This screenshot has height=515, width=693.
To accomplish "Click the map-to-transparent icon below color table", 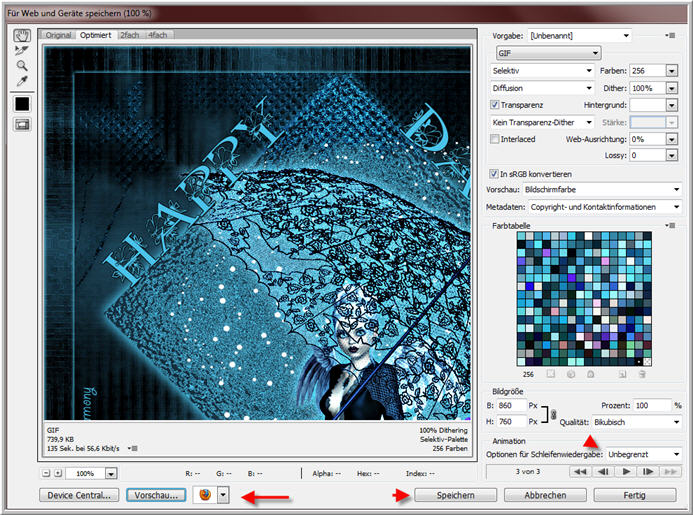I will (551, 374).
